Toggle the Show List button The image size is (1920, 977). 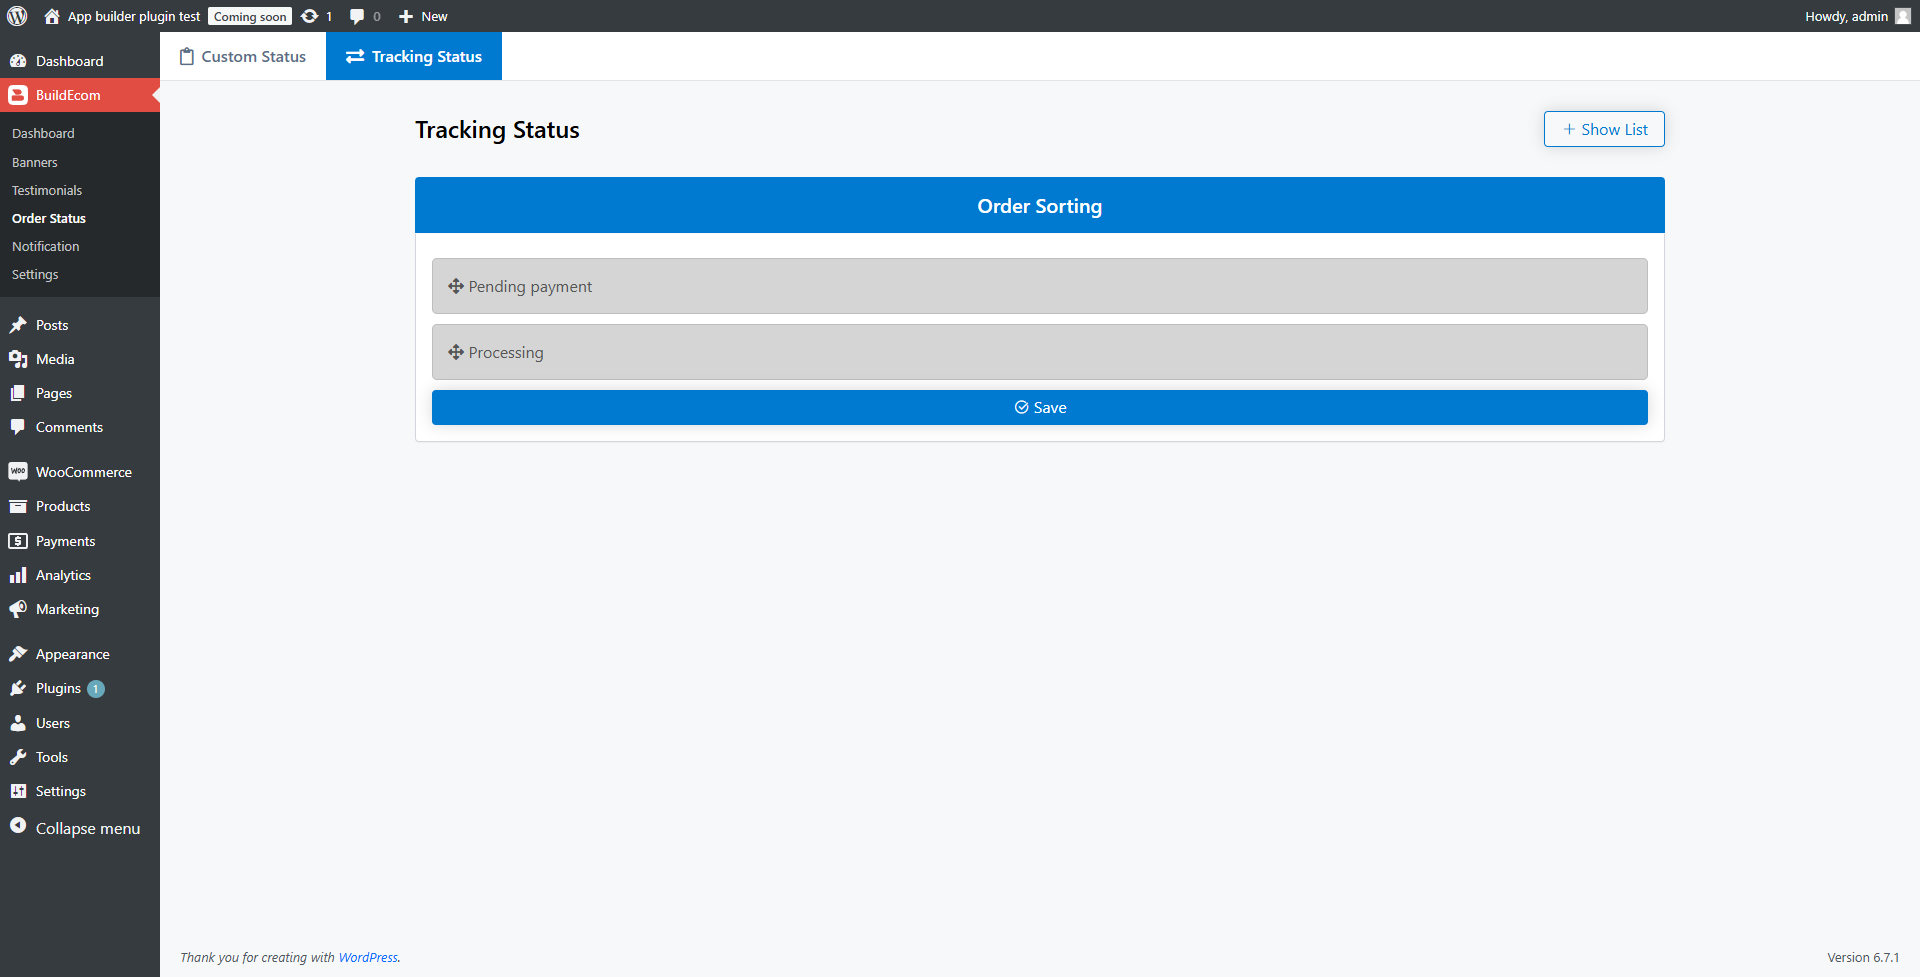pyautogui.click(x=1604, y=130)
